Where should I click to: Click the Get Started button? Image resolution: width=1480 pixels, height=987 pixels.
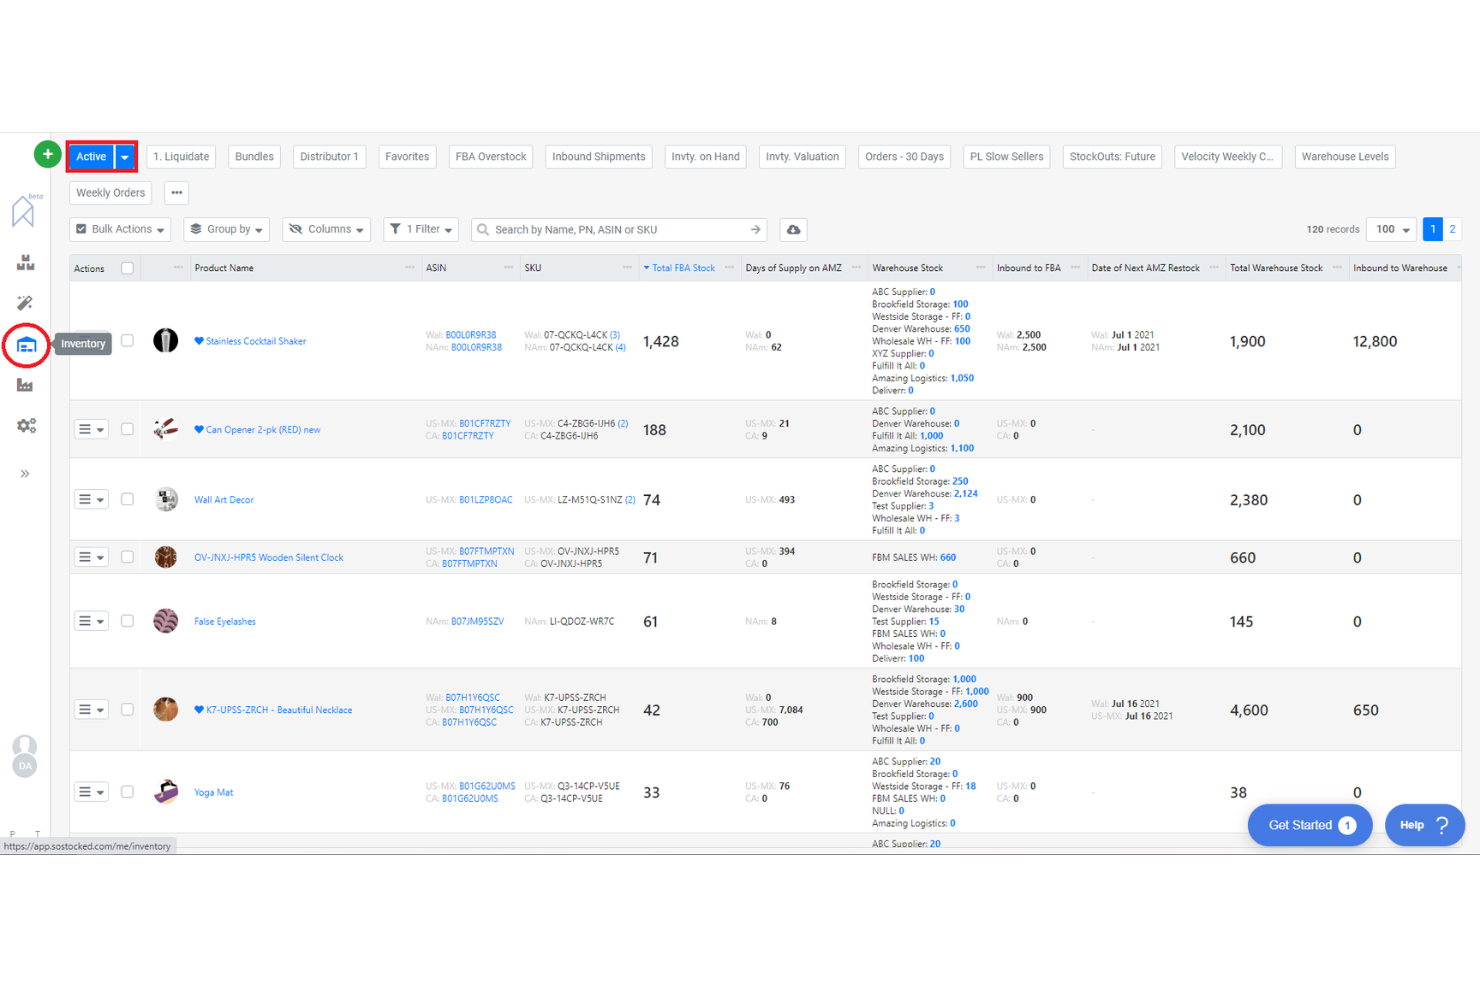click(1309, 824)
